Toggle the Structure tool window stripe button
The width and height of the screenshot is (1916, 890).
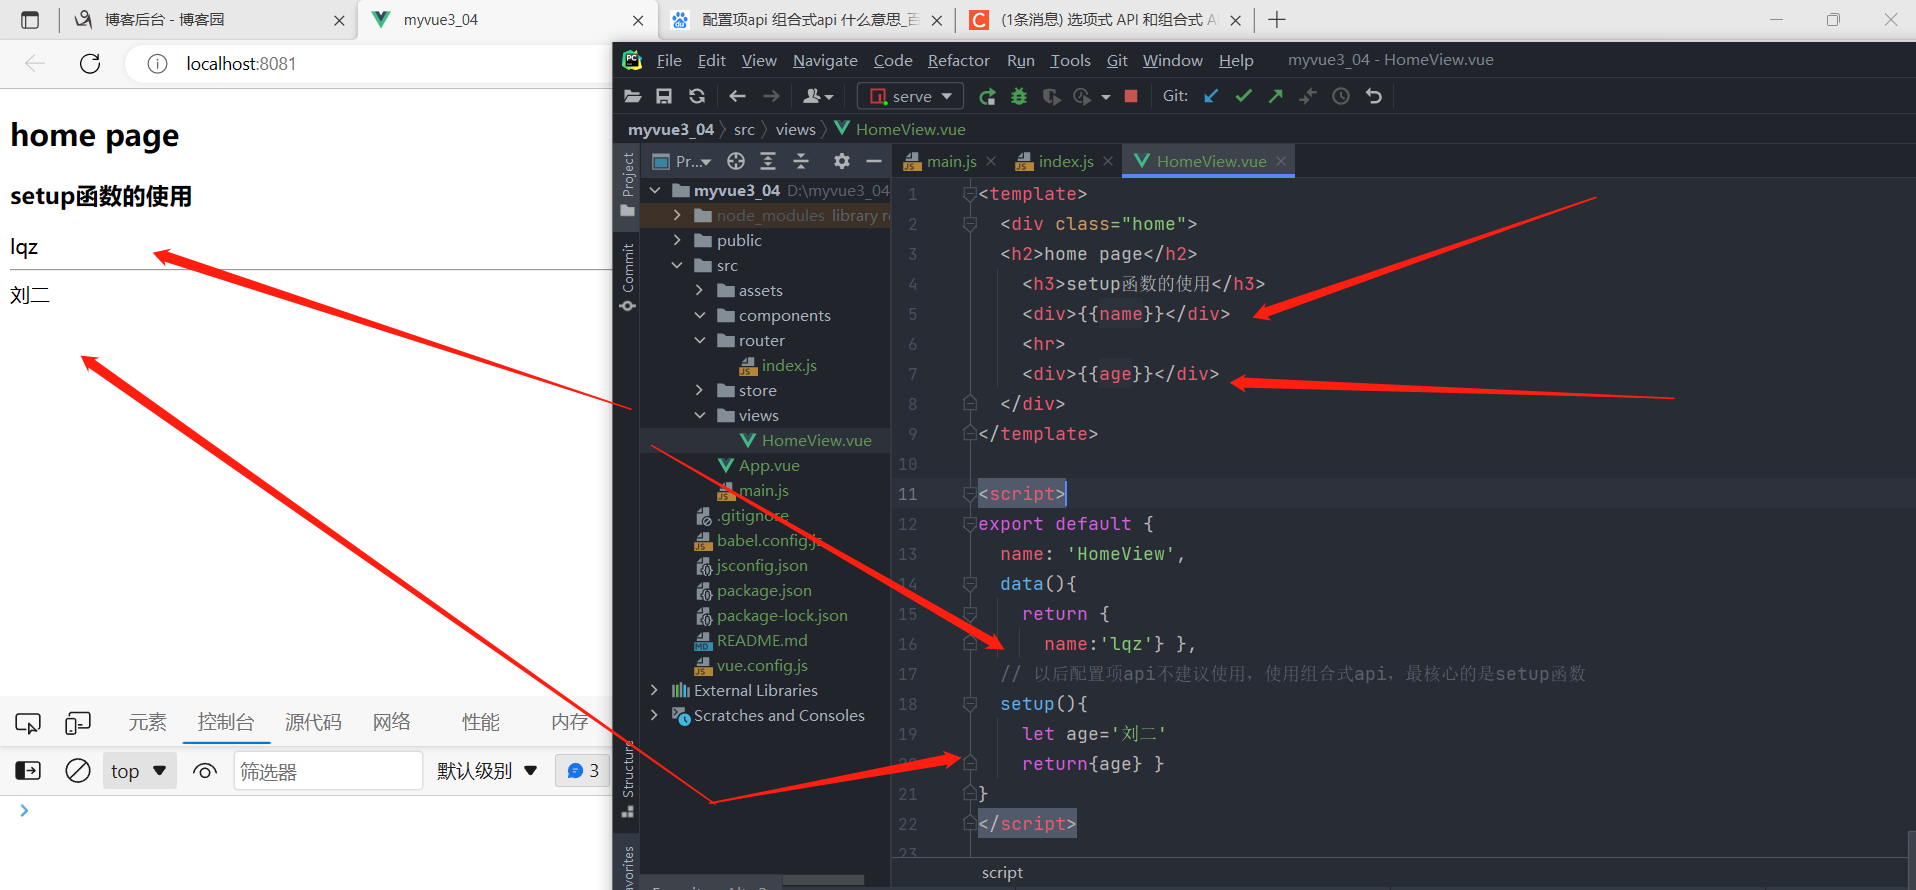(x=627, y=780)
